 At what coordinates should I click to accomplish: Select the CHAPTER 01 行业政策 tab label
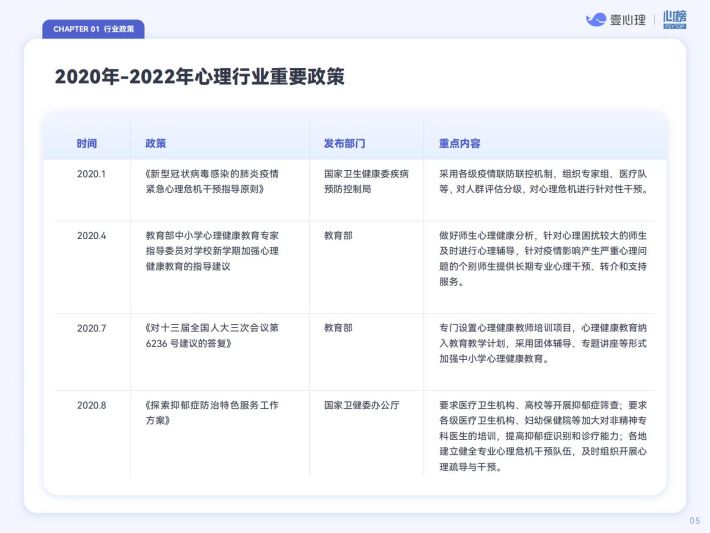[x=93, y=29]
